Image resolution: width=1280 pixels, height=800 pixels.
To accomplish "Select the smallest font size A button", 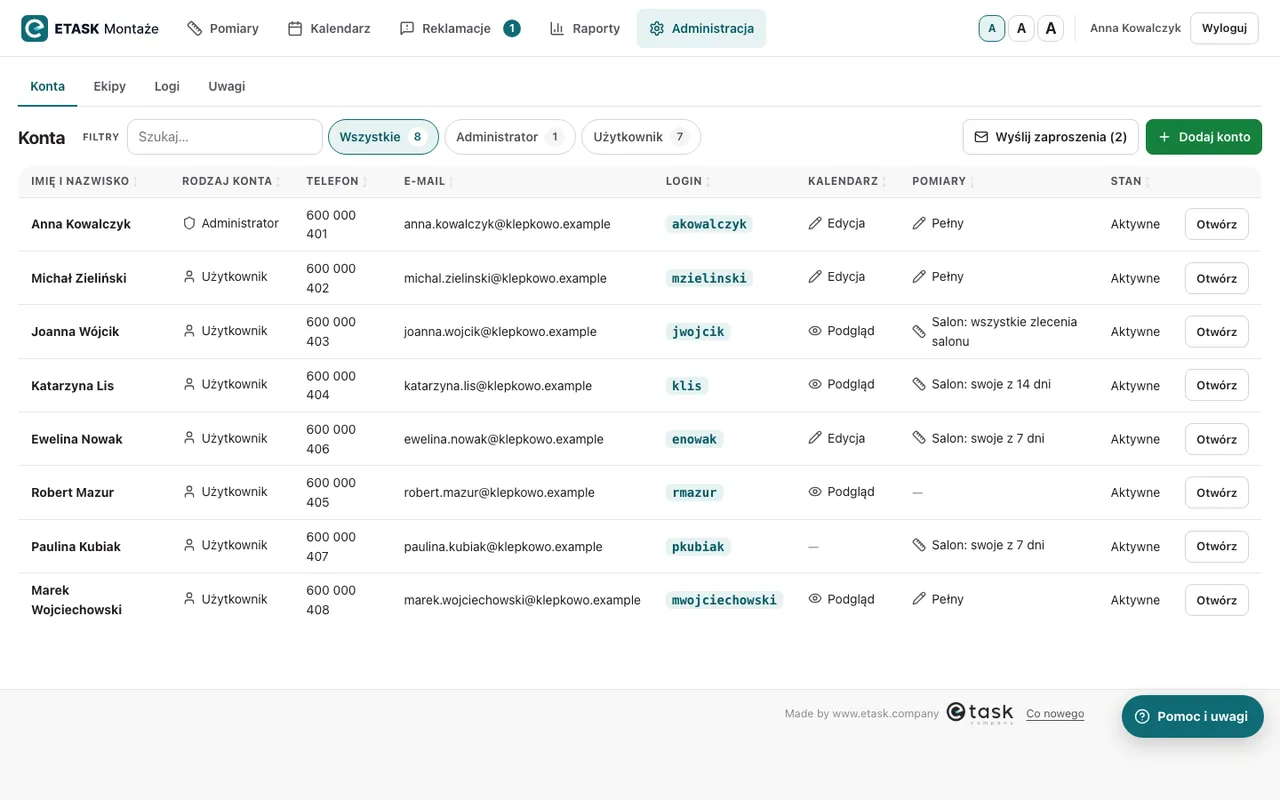I will pyautogui.click(x=992, y=28).
